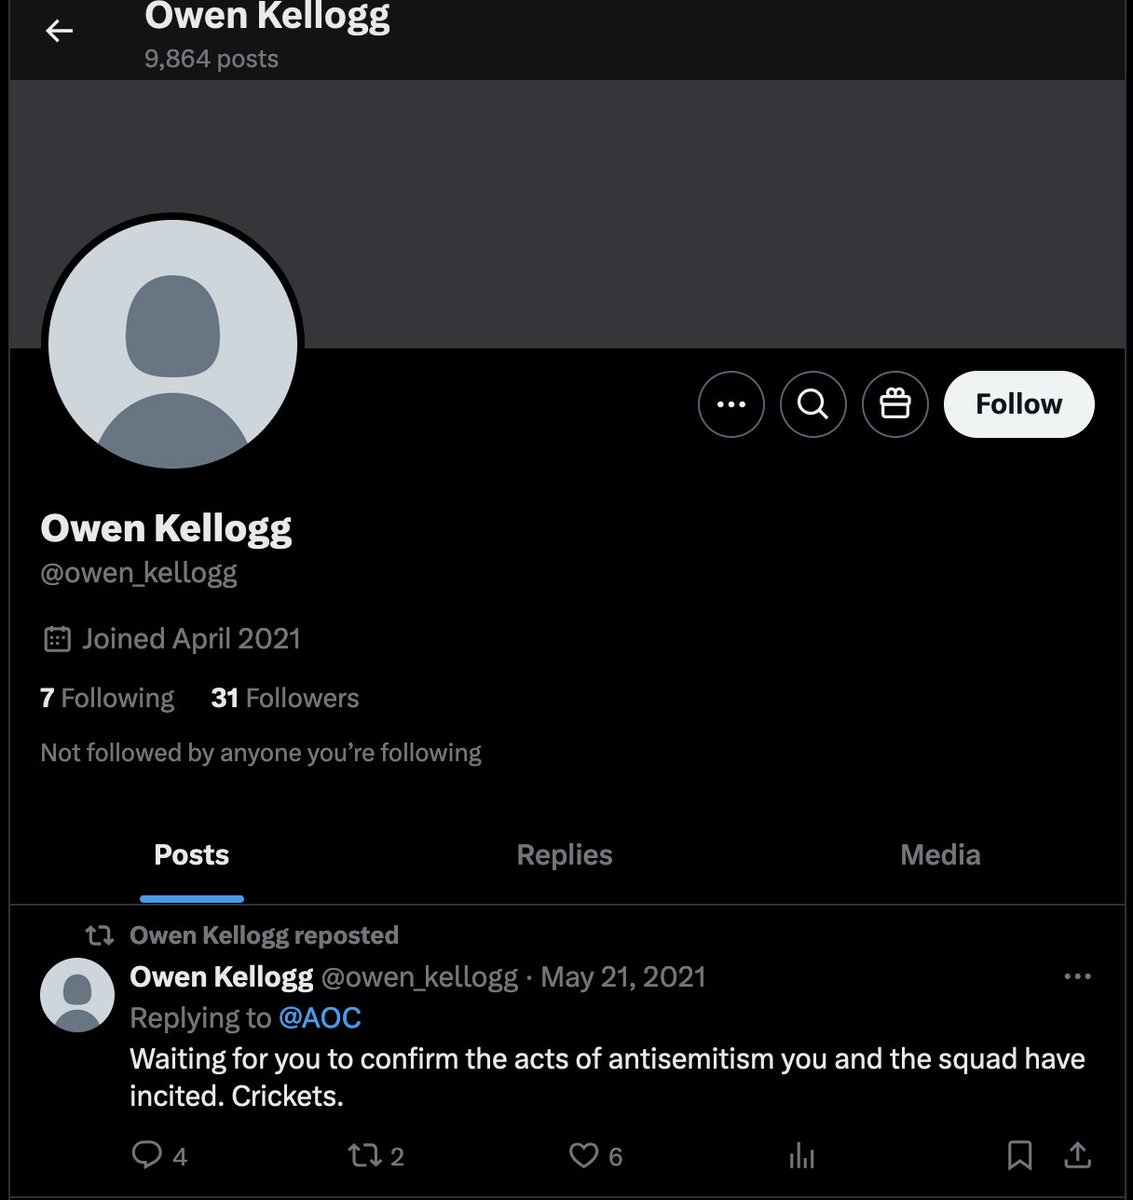Click the profile search magnifier icon
Viewport: 1133px width, 1200px height.
813,404
